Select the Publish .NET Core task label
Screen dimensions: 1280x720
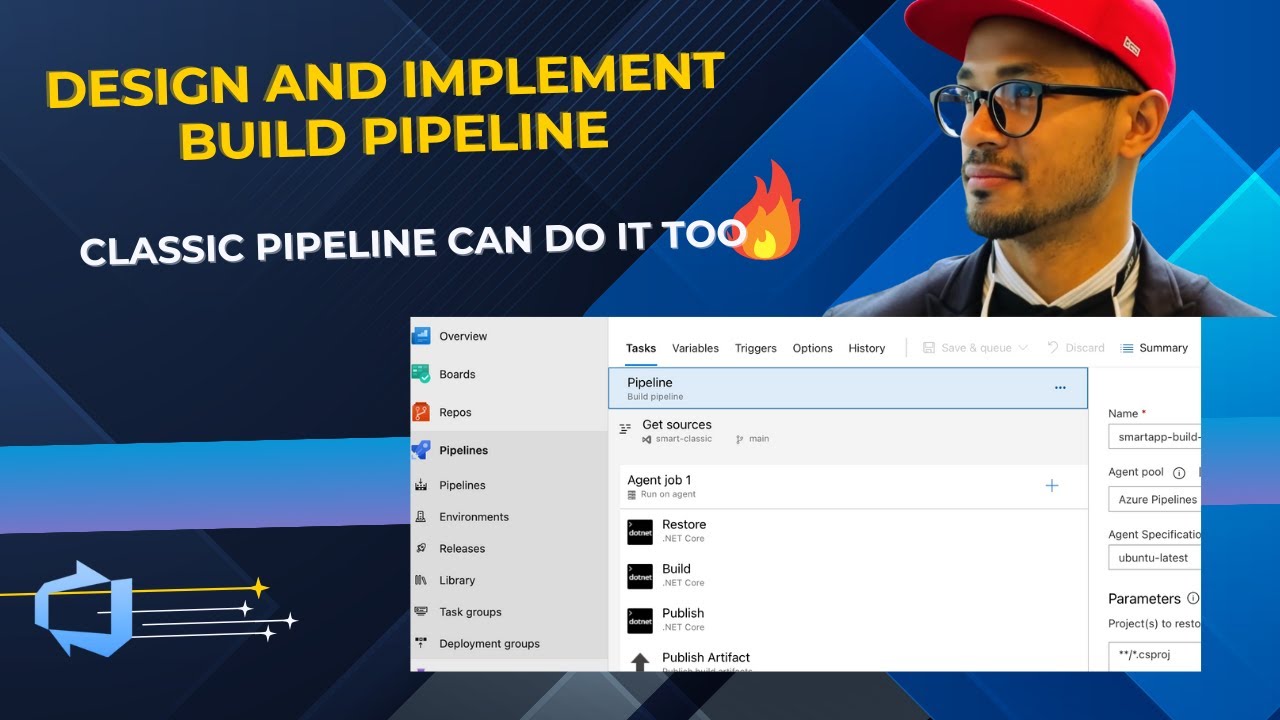click(x=683, y=613)
